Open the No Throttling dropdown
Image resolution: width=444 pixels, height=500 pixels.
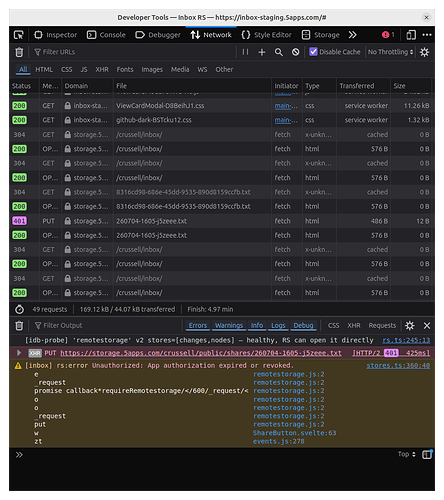point(390,52)
